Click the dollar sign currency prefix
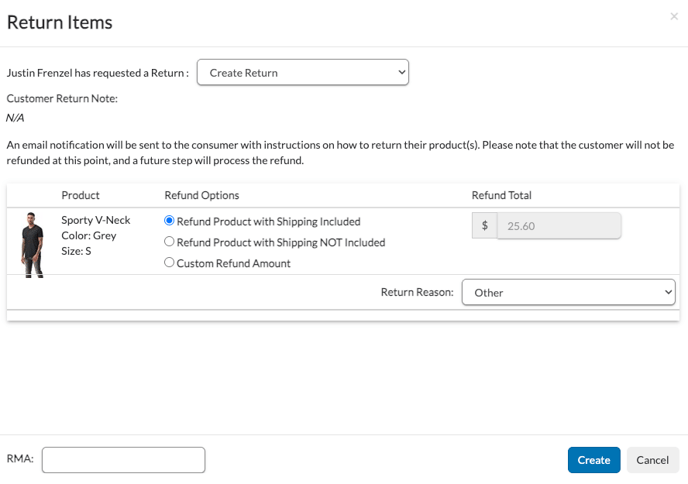688x484 pixels. 484,226
